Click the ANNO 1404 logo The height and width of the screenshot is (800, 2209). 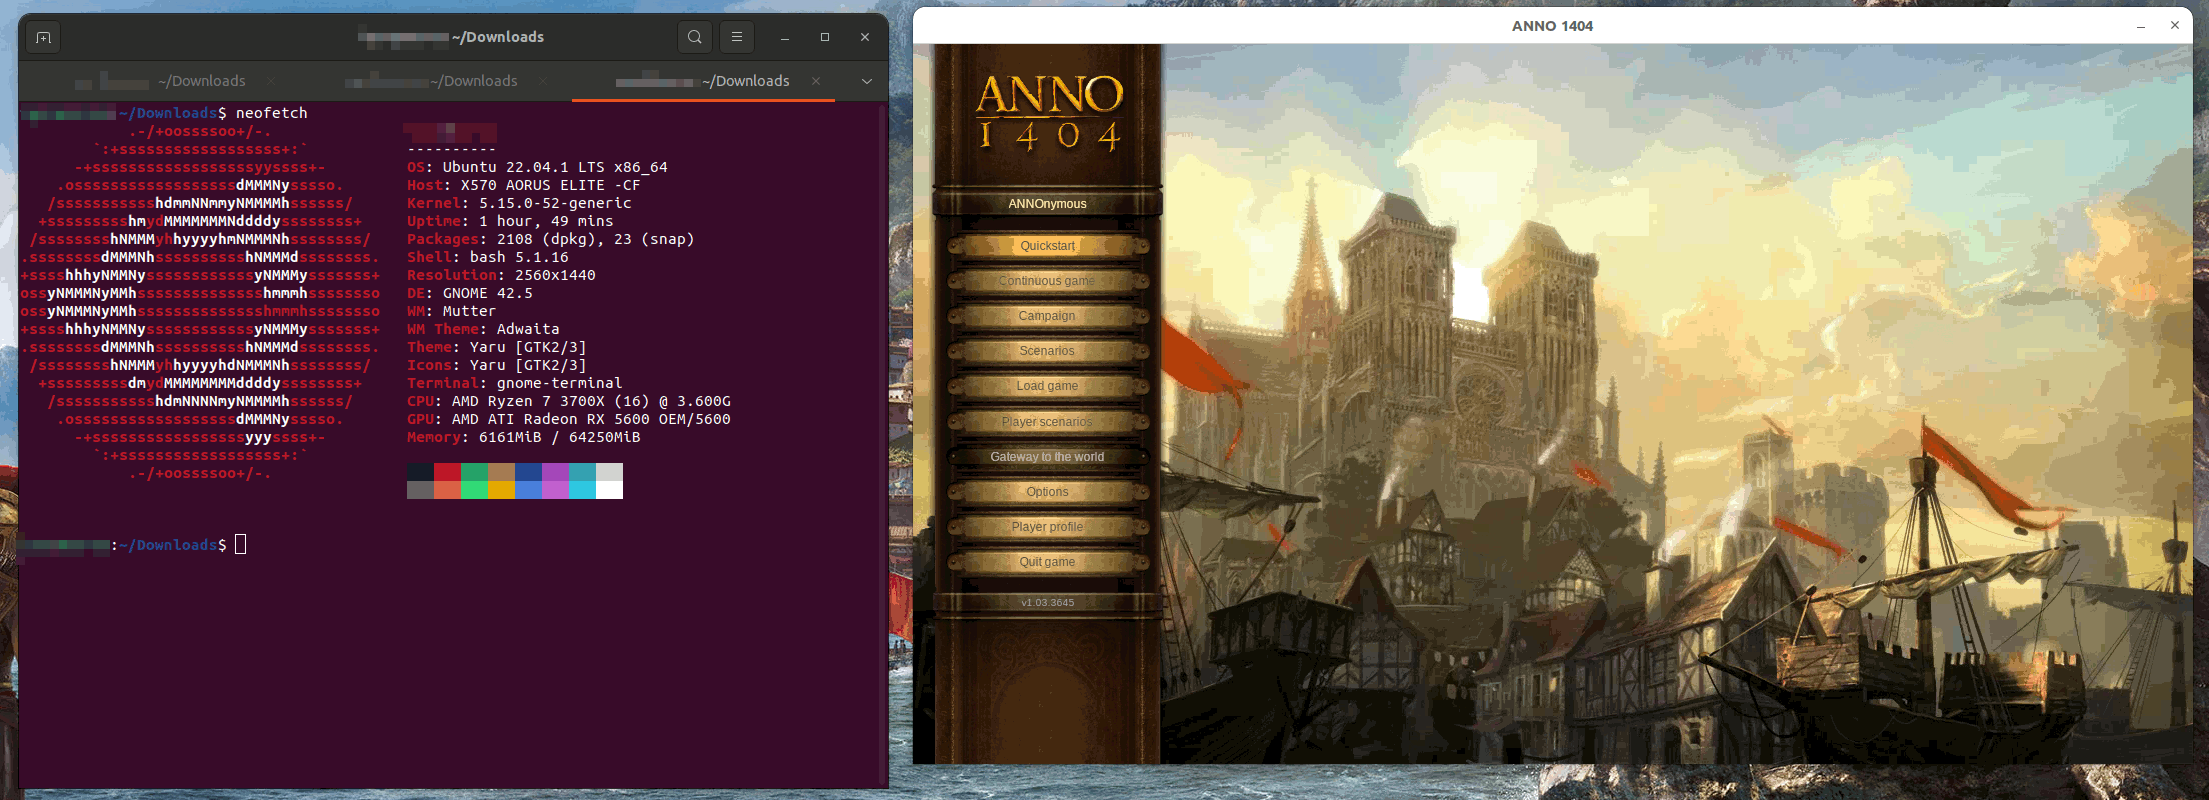pos(1049,112)
